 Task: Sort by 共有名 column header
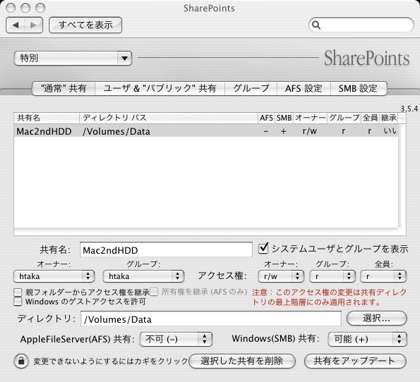click(47, 118)
